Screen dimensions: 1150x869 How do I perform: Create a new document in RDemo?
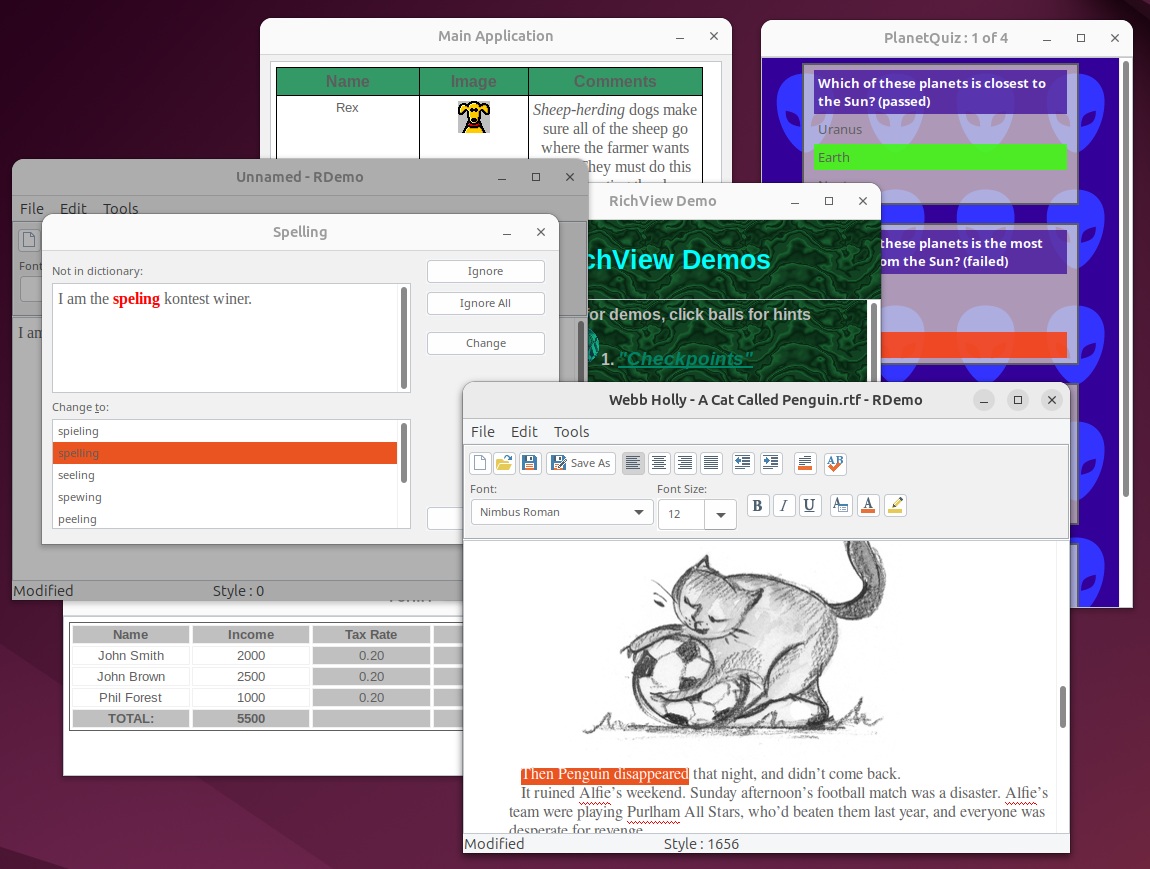tap(479, 463)
